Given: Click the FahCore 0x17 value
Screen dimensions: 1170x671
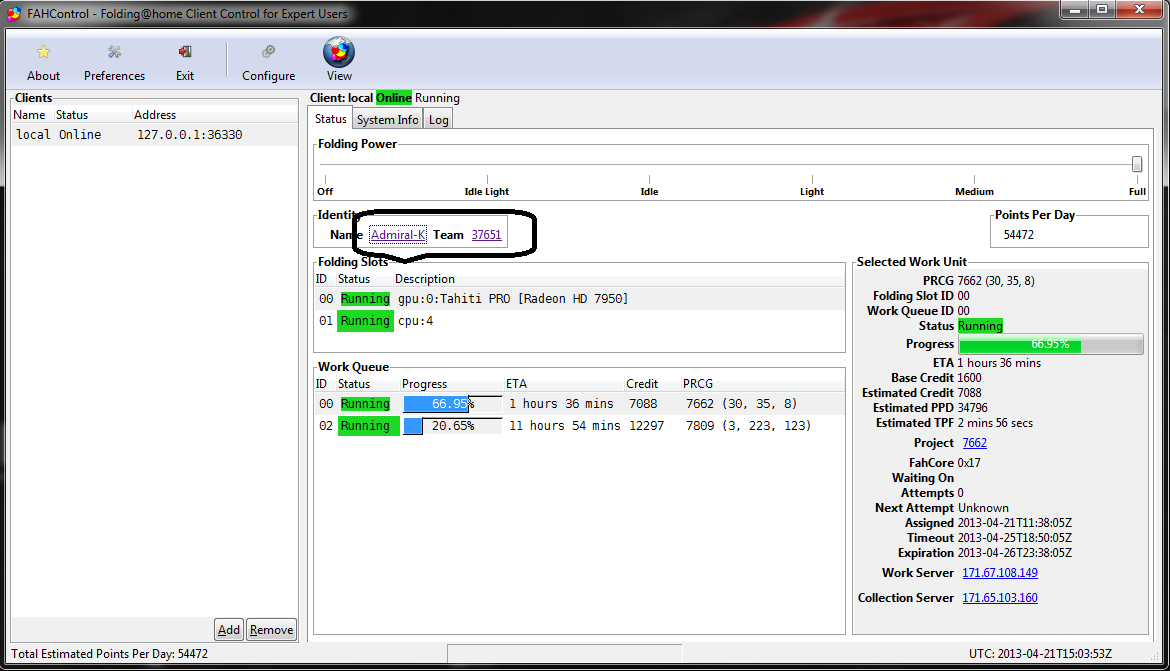Looking at the screenshot, I should click(x=969, y=463).
